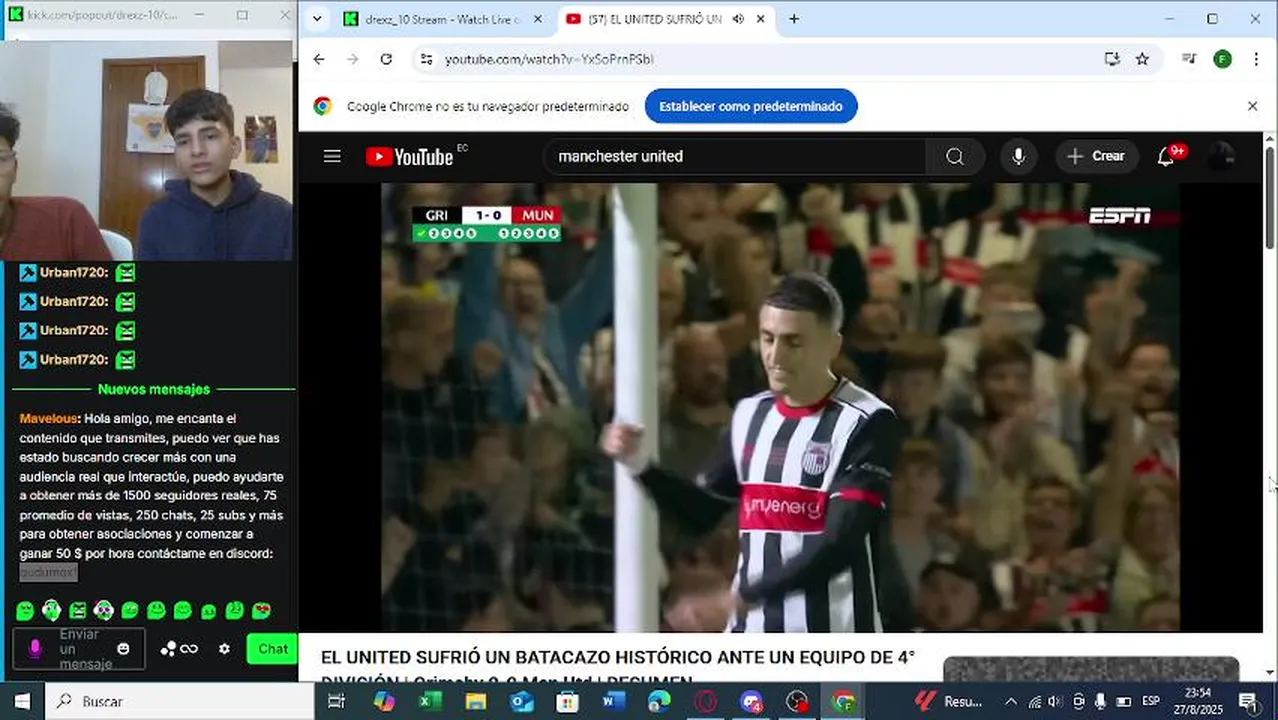Click the Crear button on YouTube
This screenshot has height=720, width=1278.
1097,156
